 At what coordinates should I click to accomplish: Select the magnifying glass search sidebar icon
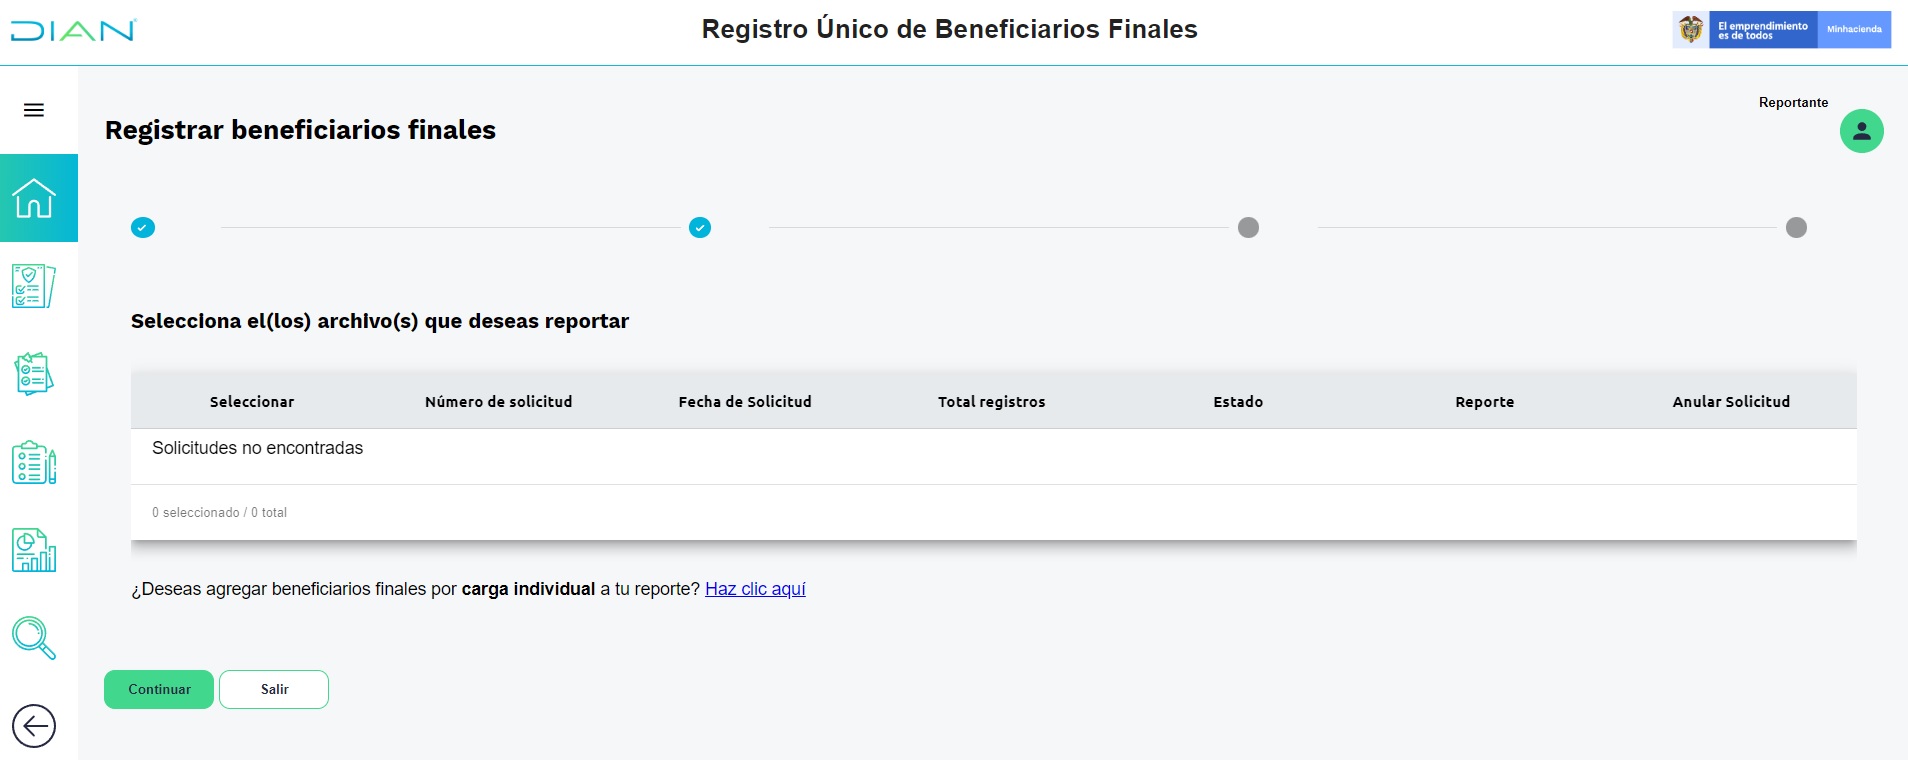point(34,638)
